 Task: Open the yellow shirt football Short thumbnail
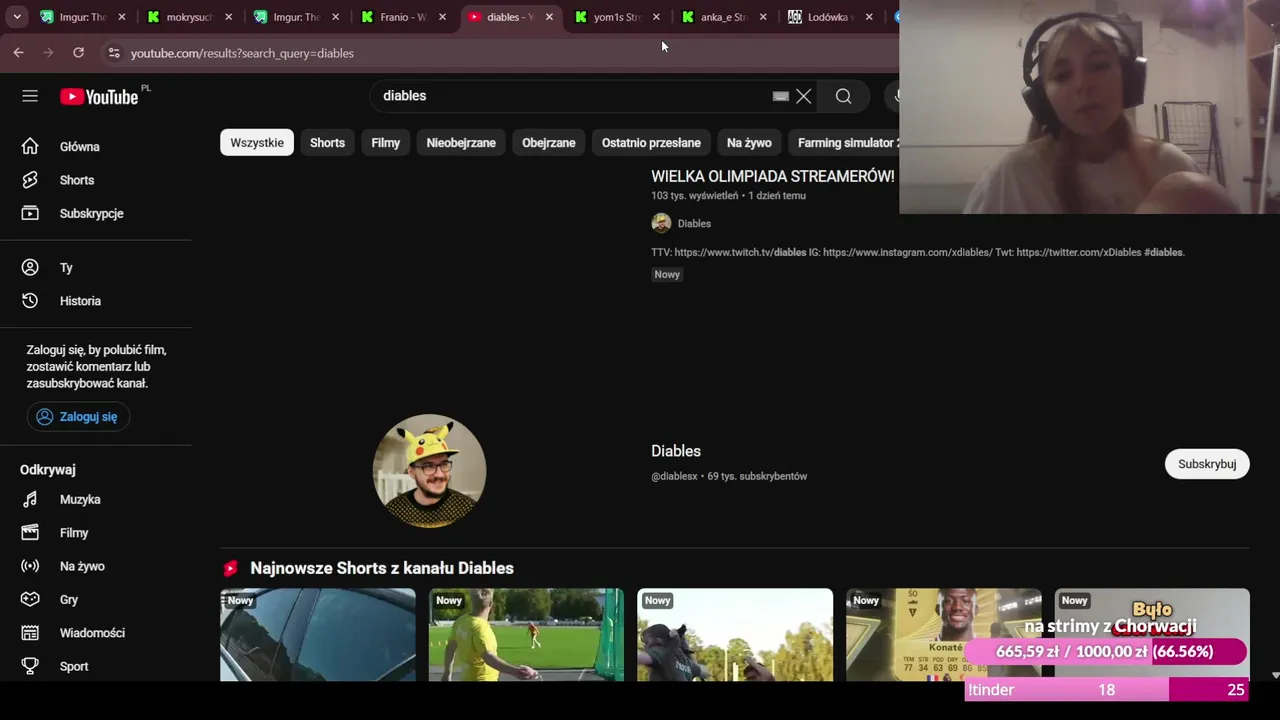pyautogui.click(x=526, y=635)
